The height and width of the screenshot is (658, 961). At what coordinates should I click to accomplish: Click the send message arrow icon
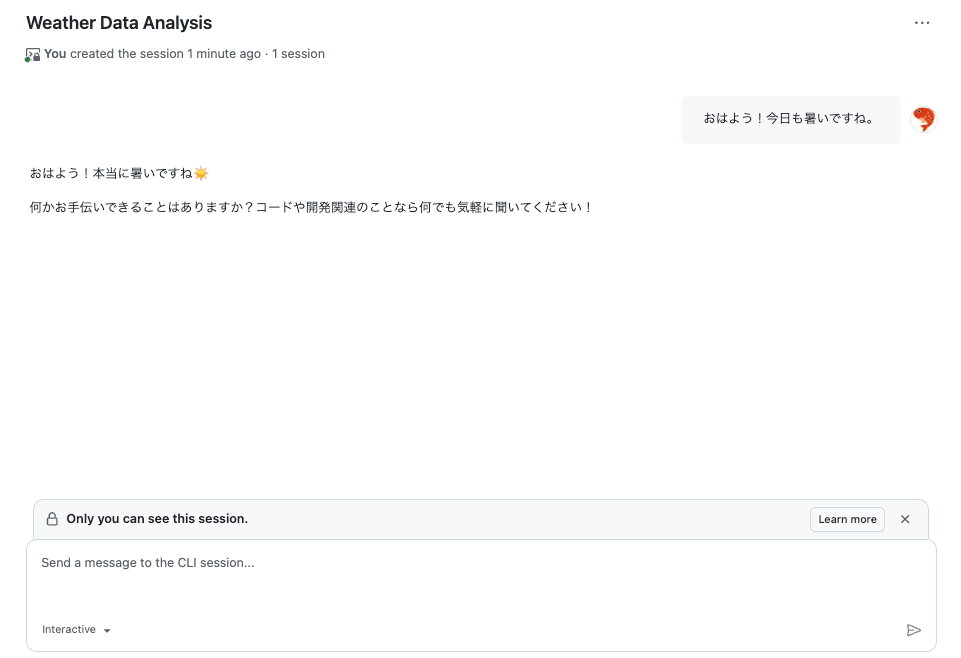tap(913, 630)
